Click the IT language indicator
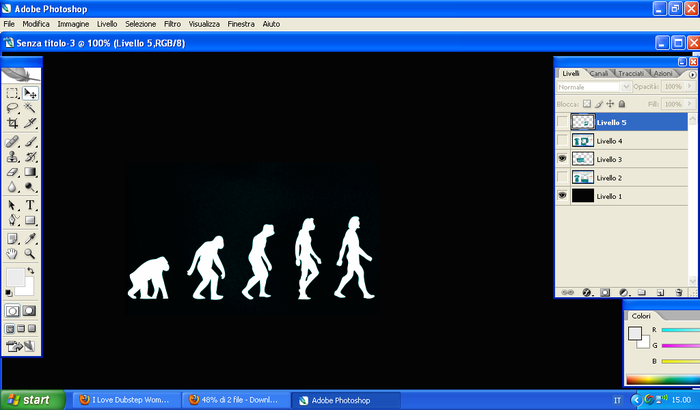 [x=617, y=400]
